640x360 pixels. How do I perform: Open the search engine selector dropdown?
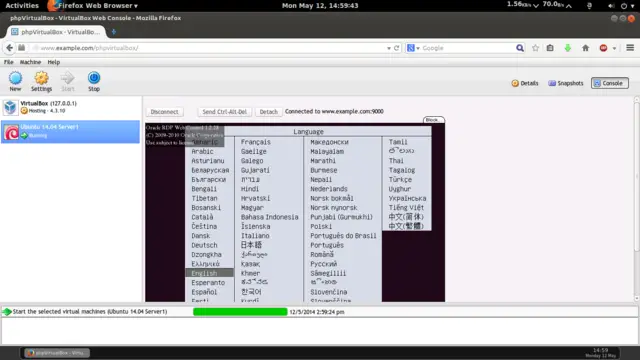413,48
